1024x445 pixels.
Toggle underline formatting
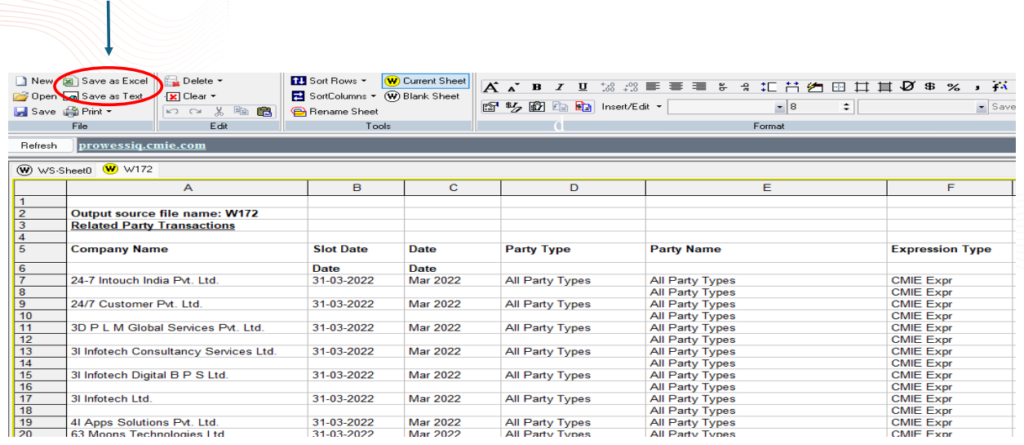click(x=583, y=87)
